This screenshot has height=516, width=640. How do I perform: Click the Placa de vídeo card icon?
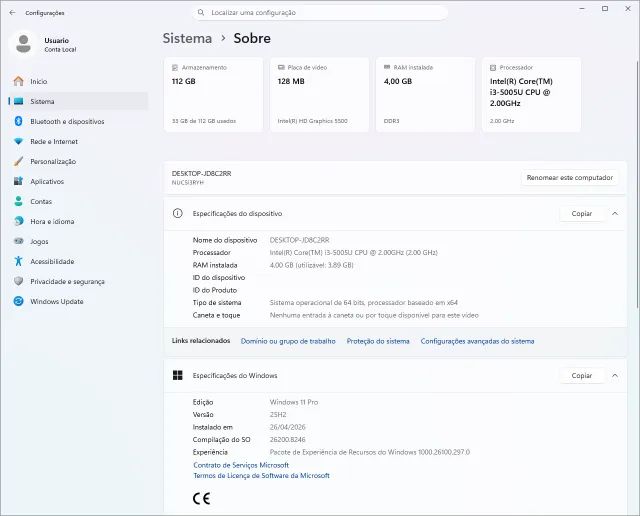pyautogui.click(x=281, y=67)
